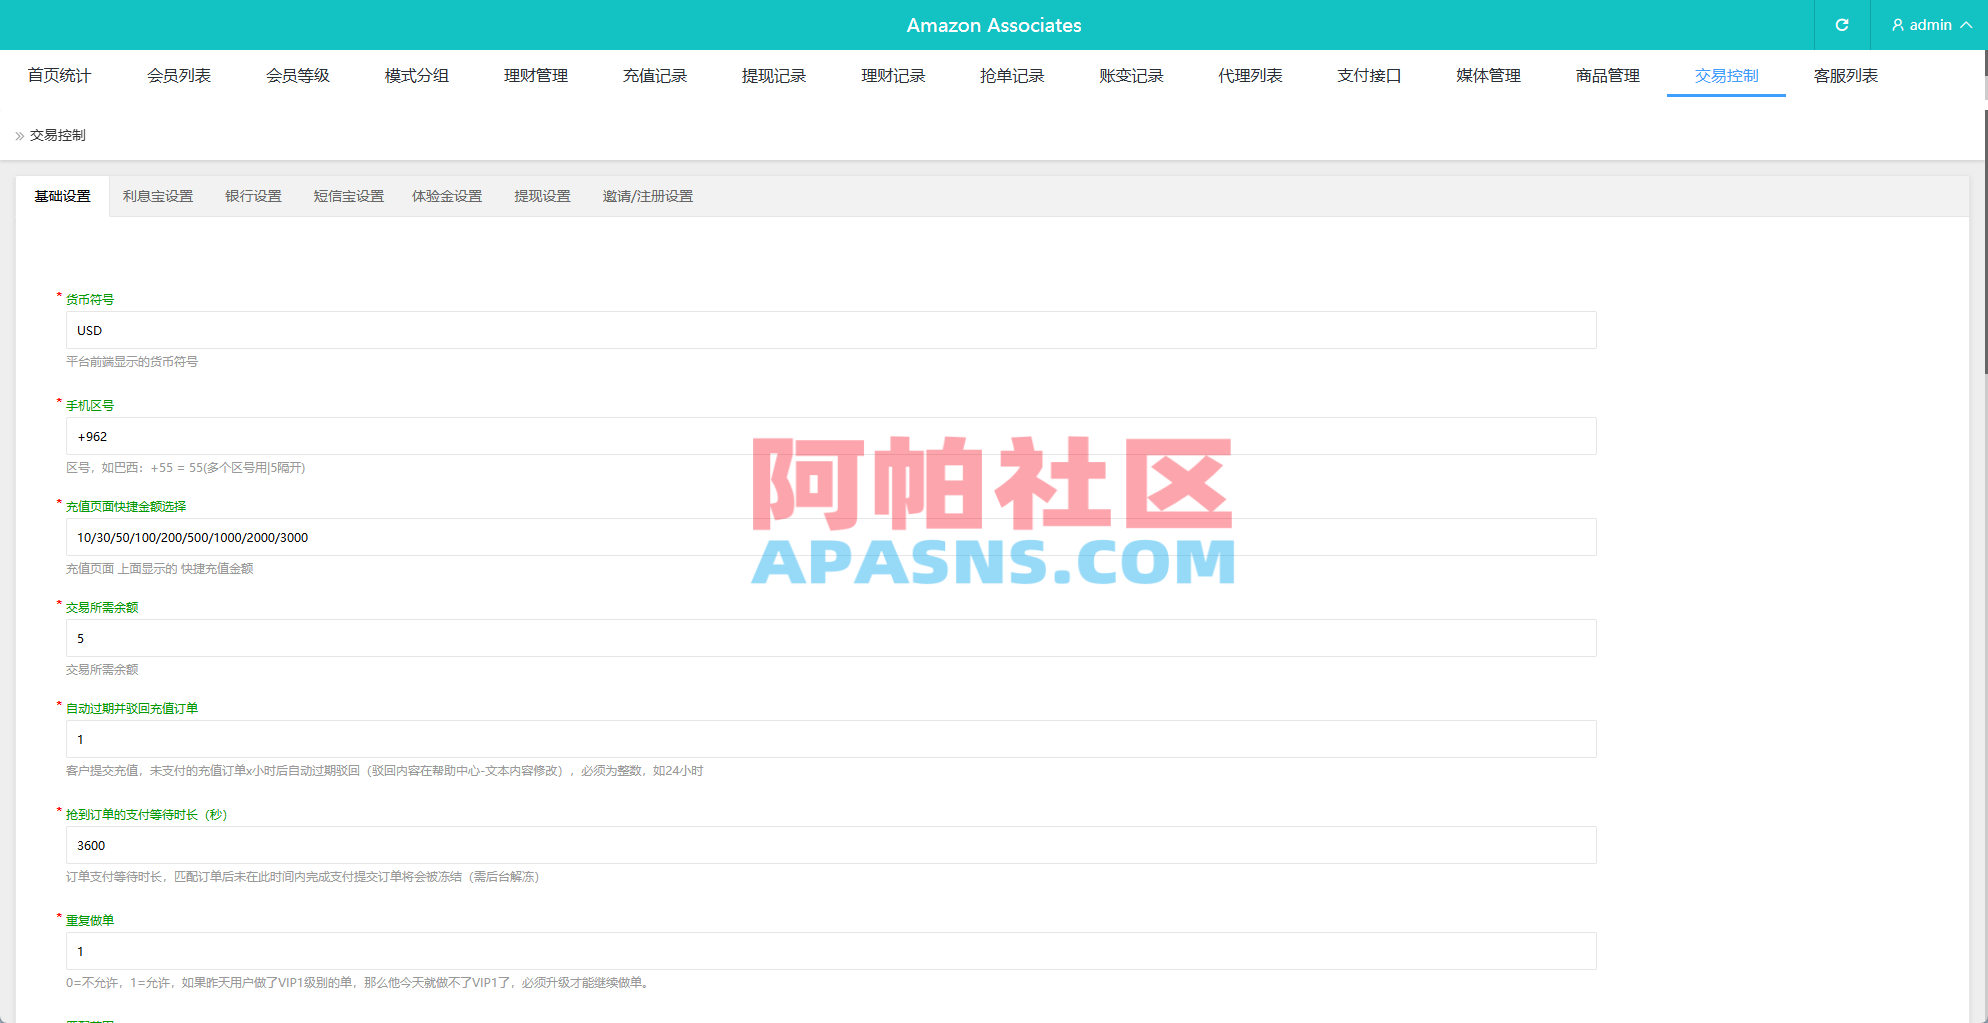This screenshot has height=1023, width=1988.
Task: Go to 支付接口 page
Action: [x=1369, y=76]
